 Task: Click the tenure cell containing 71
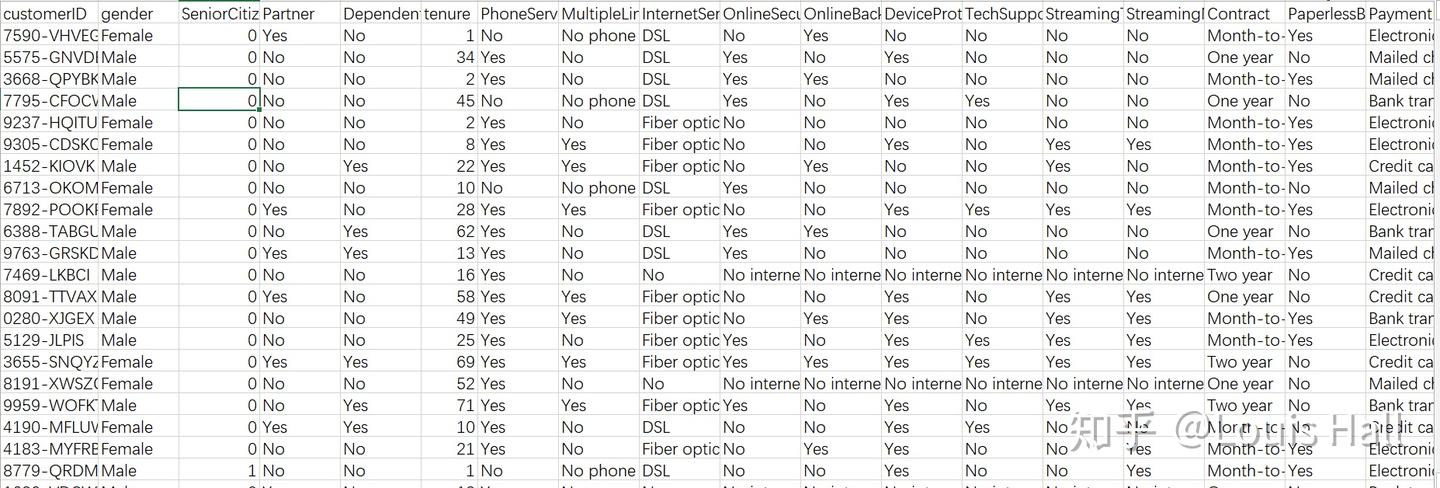448,406
